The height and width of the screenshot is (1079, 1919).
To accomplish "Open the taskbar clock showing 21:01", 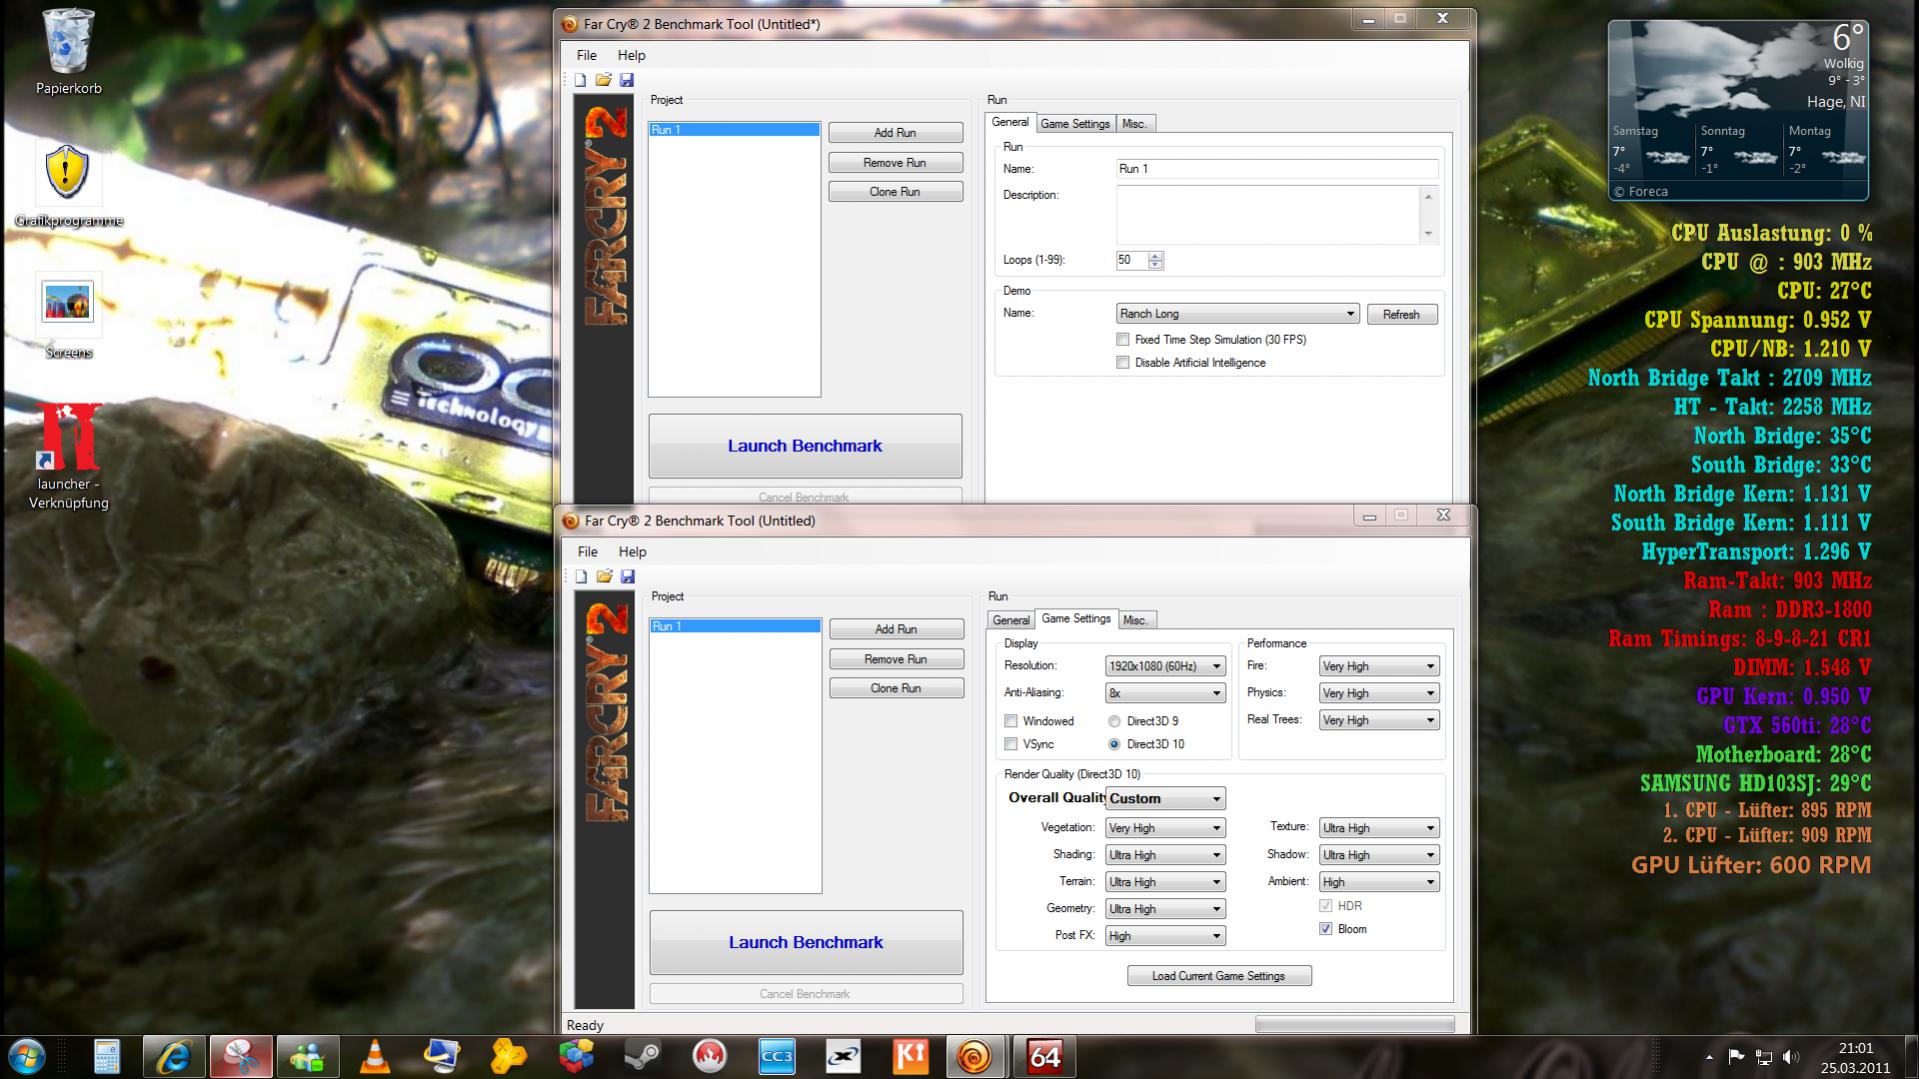I will point(1855,1057).
